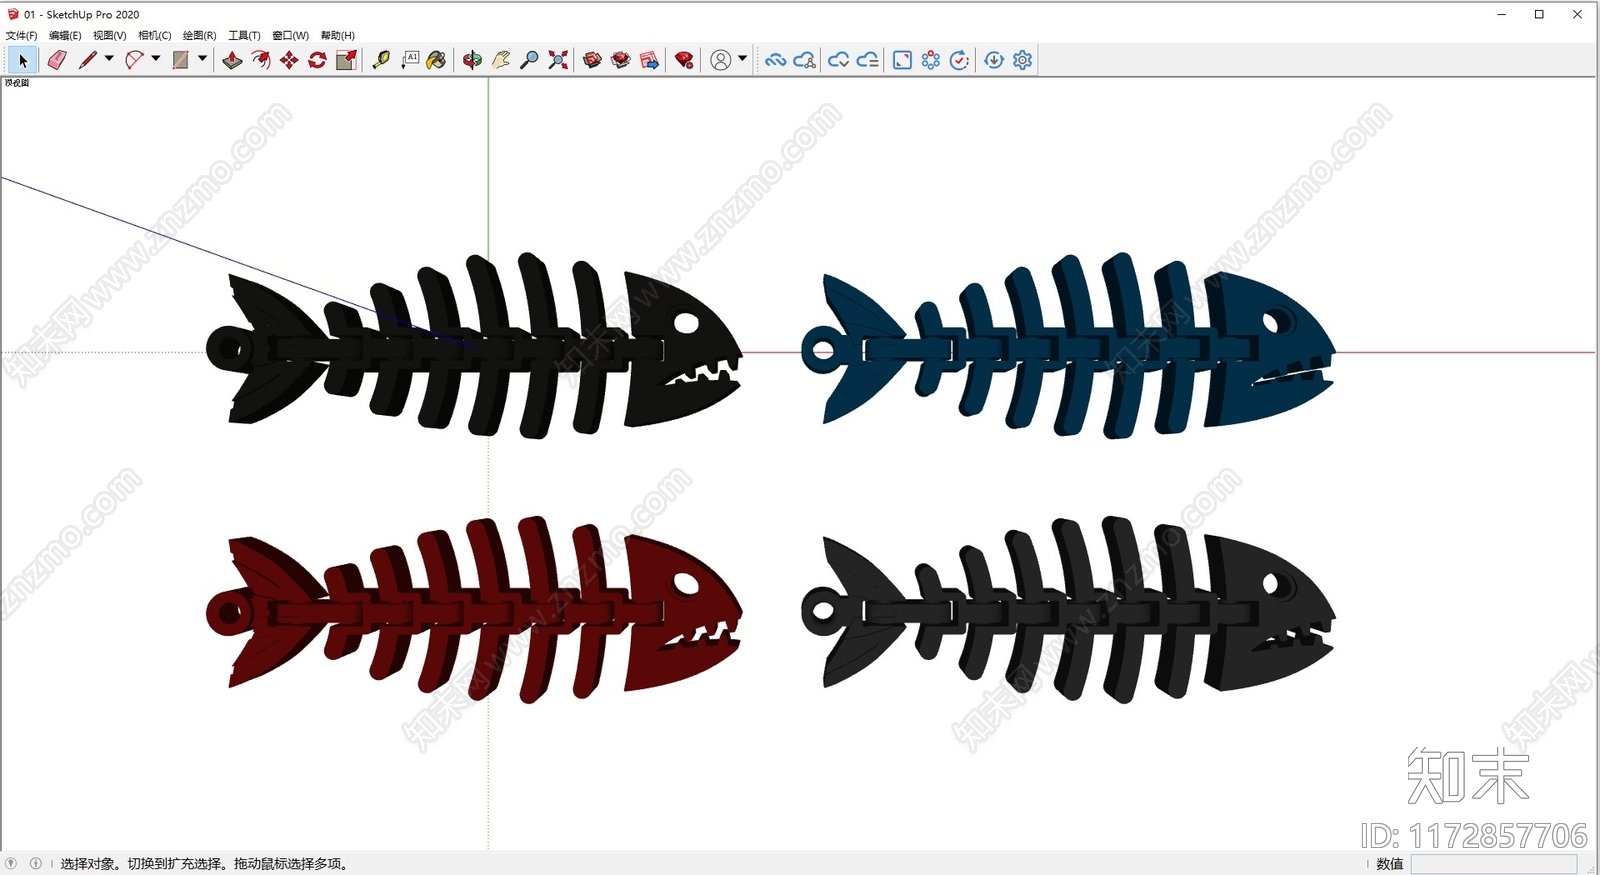This screenshot has height=875, width=1600.
Task: Choose the Offset tool
Action: [261, 60]
